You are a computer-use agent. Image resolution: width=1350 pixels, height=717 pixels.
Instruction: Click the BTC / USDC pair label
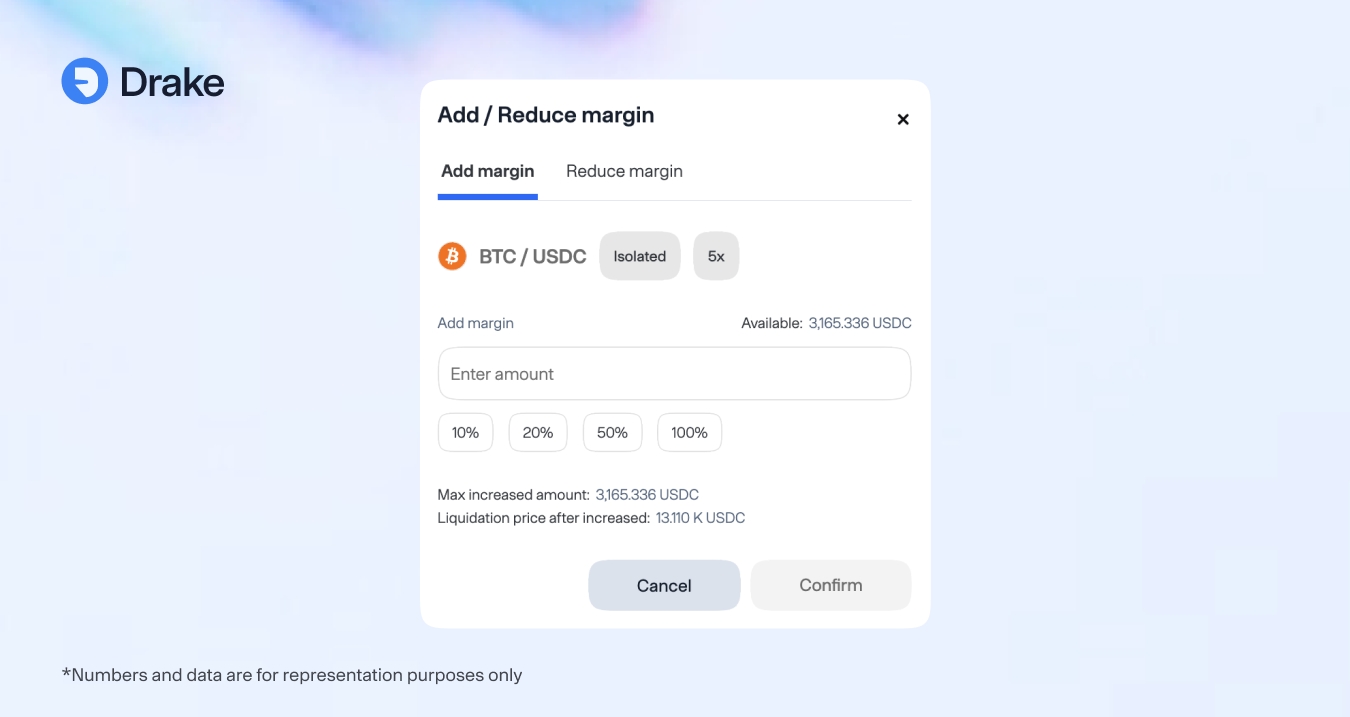click(x=533, y=257)
